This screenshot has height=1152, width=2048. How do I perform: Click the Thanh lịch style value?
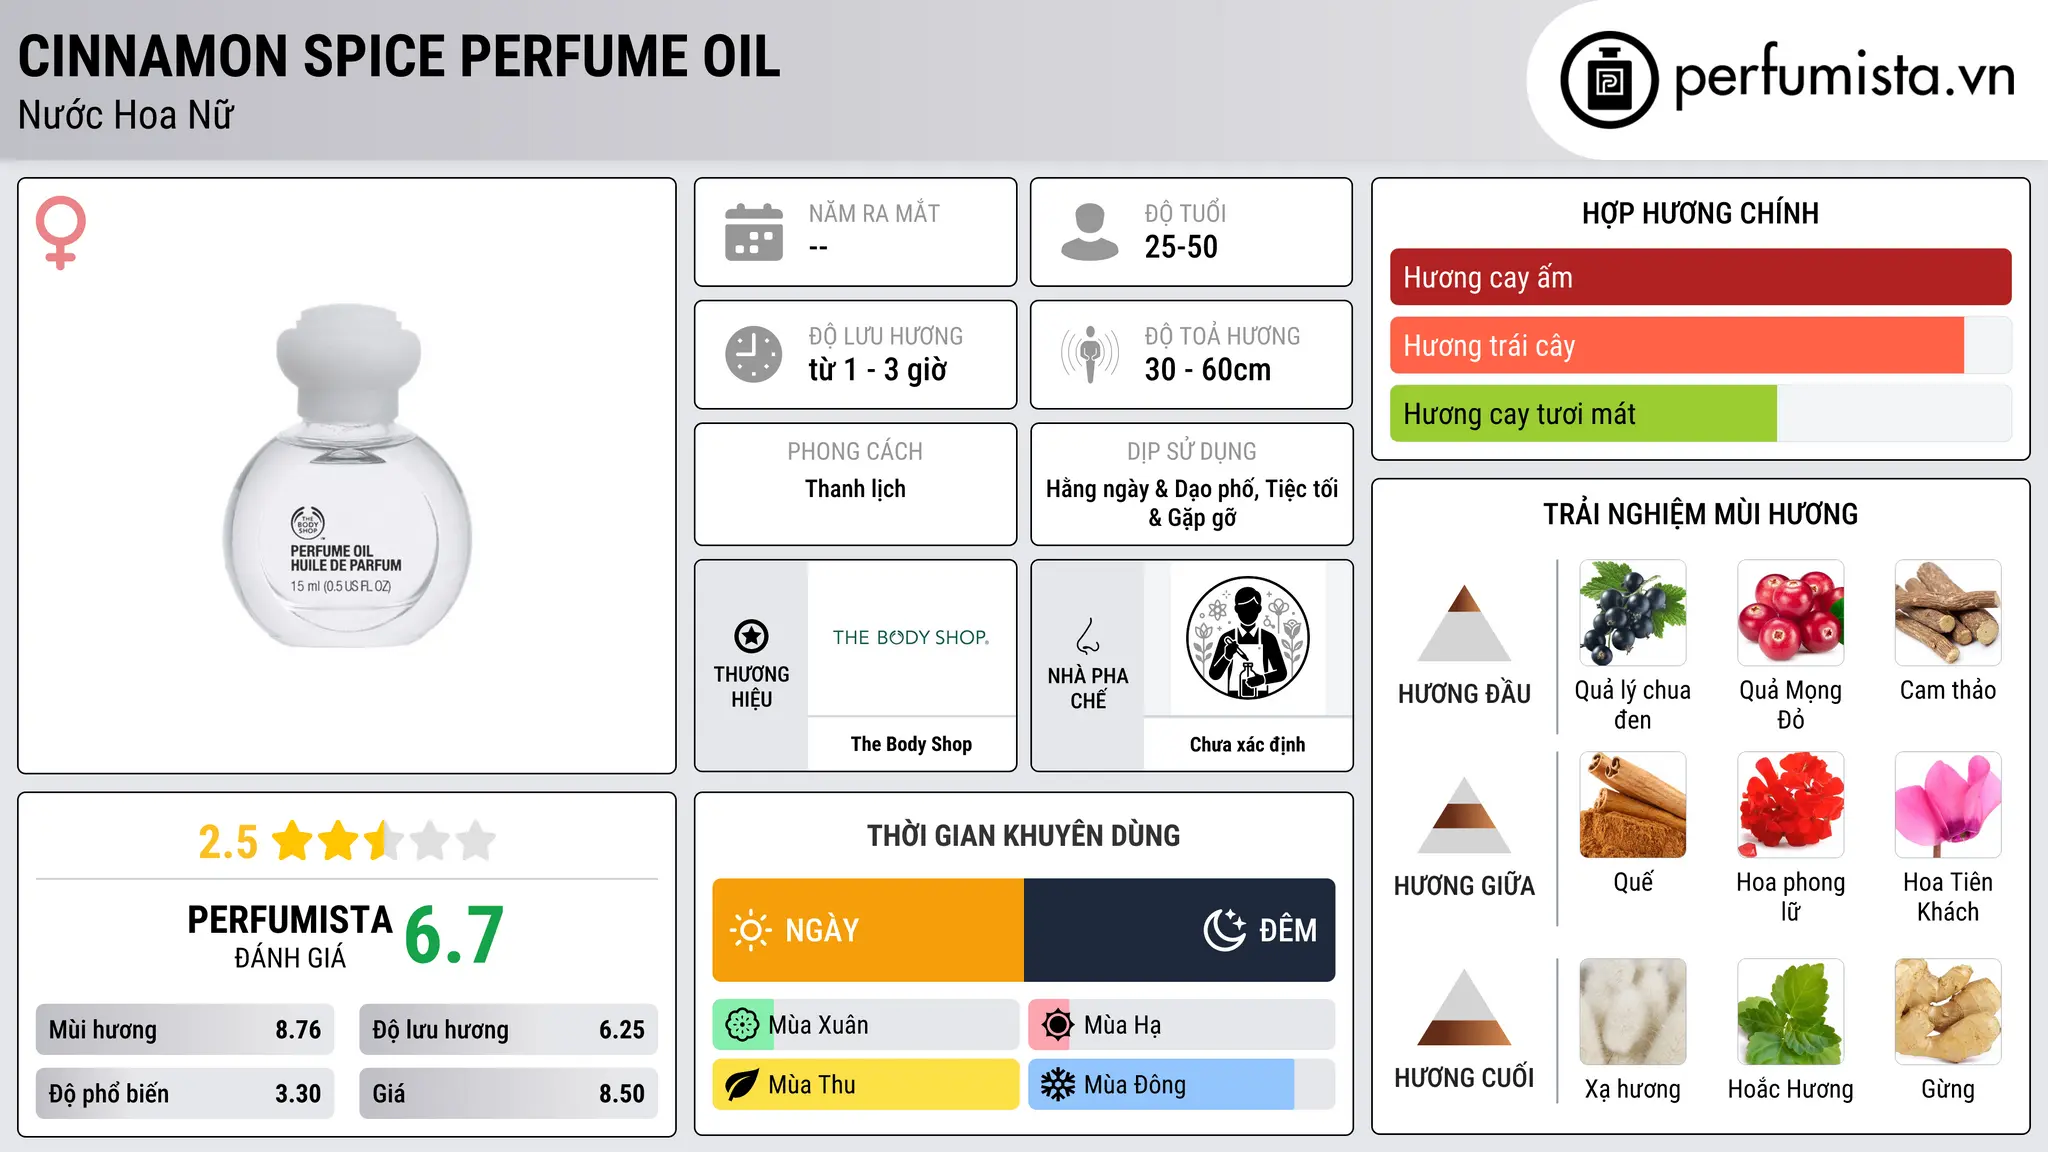point(855,489)
